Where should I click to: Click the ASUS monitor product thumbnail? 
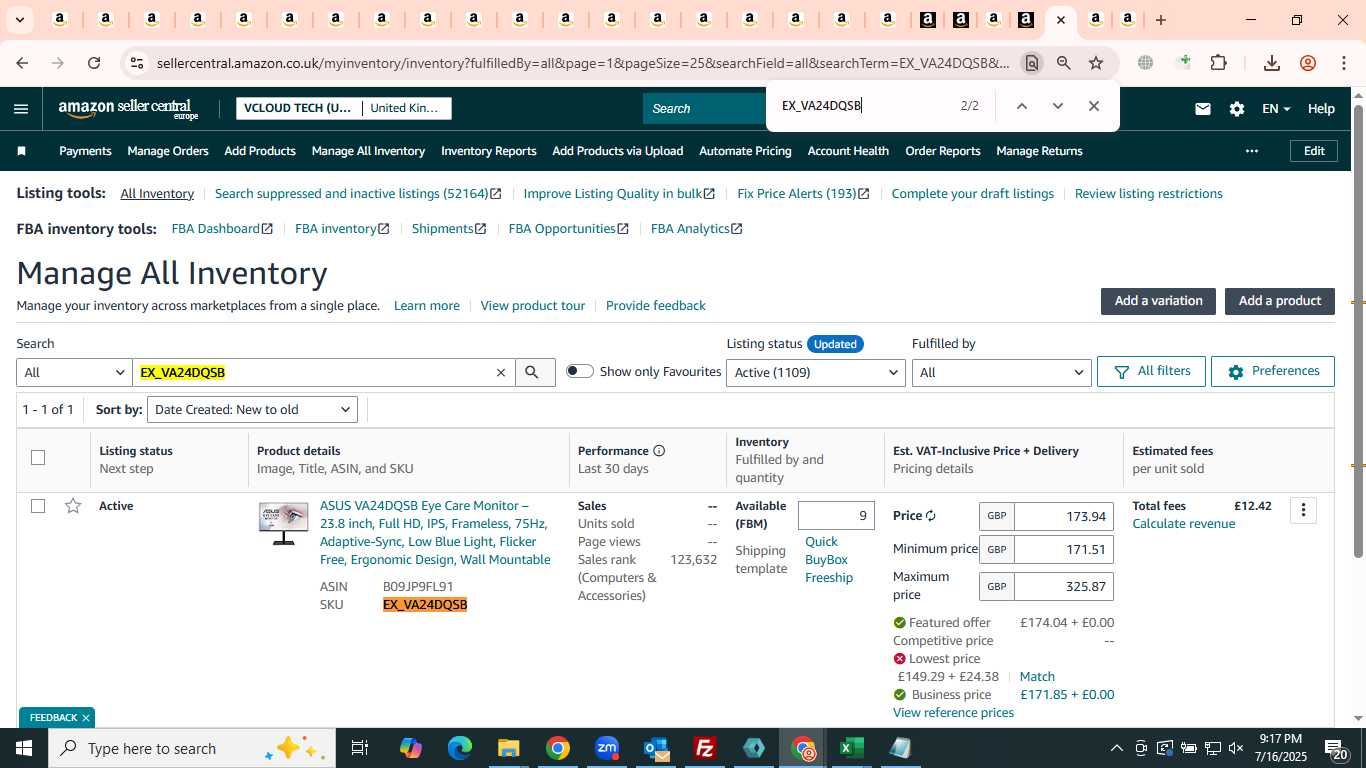pyautogui.click(x=283, y=523)
